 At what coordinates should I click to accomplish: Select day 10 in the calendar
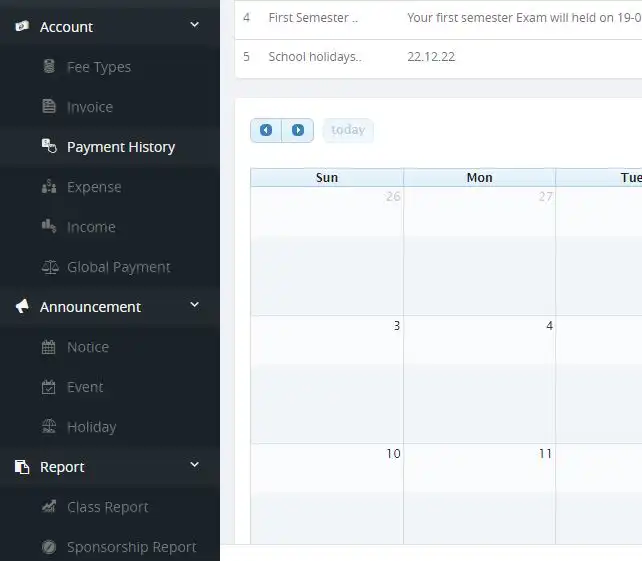tap(327, 490)
